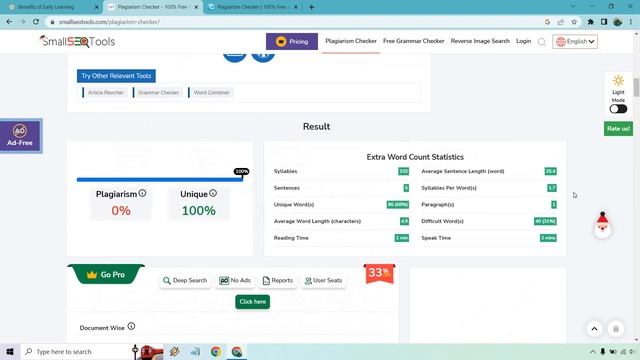Open the Grammar Checker relevant tool link
Image resolution: width=640 pixels, height=360 pixels.
coord(158,93)
